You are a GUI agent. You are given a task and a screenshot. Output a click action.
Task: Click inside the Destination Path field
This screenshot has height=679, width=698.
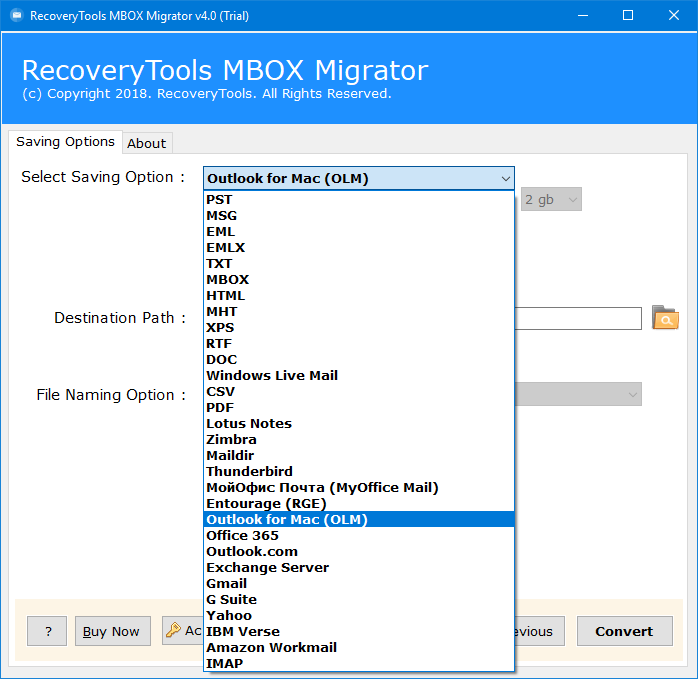click(578, 318)
